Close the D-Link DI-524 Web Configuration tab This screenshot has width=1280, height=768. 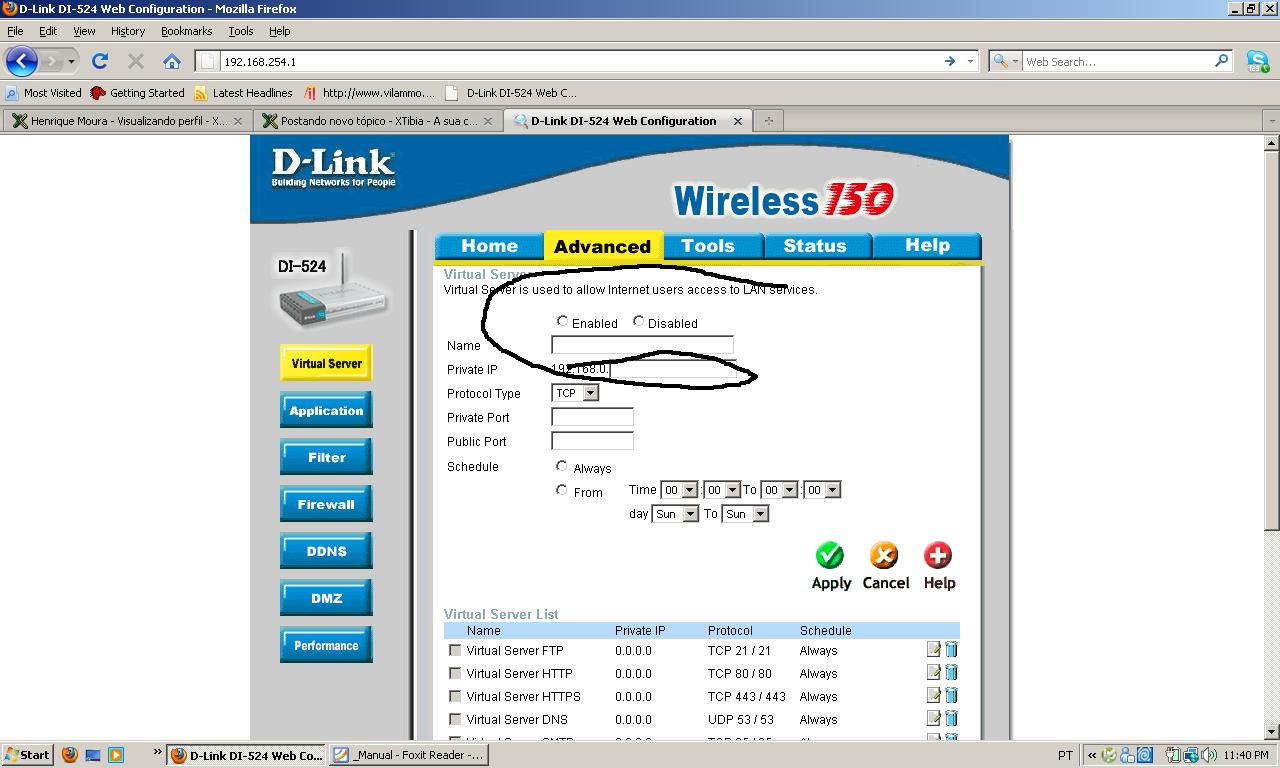738,121
